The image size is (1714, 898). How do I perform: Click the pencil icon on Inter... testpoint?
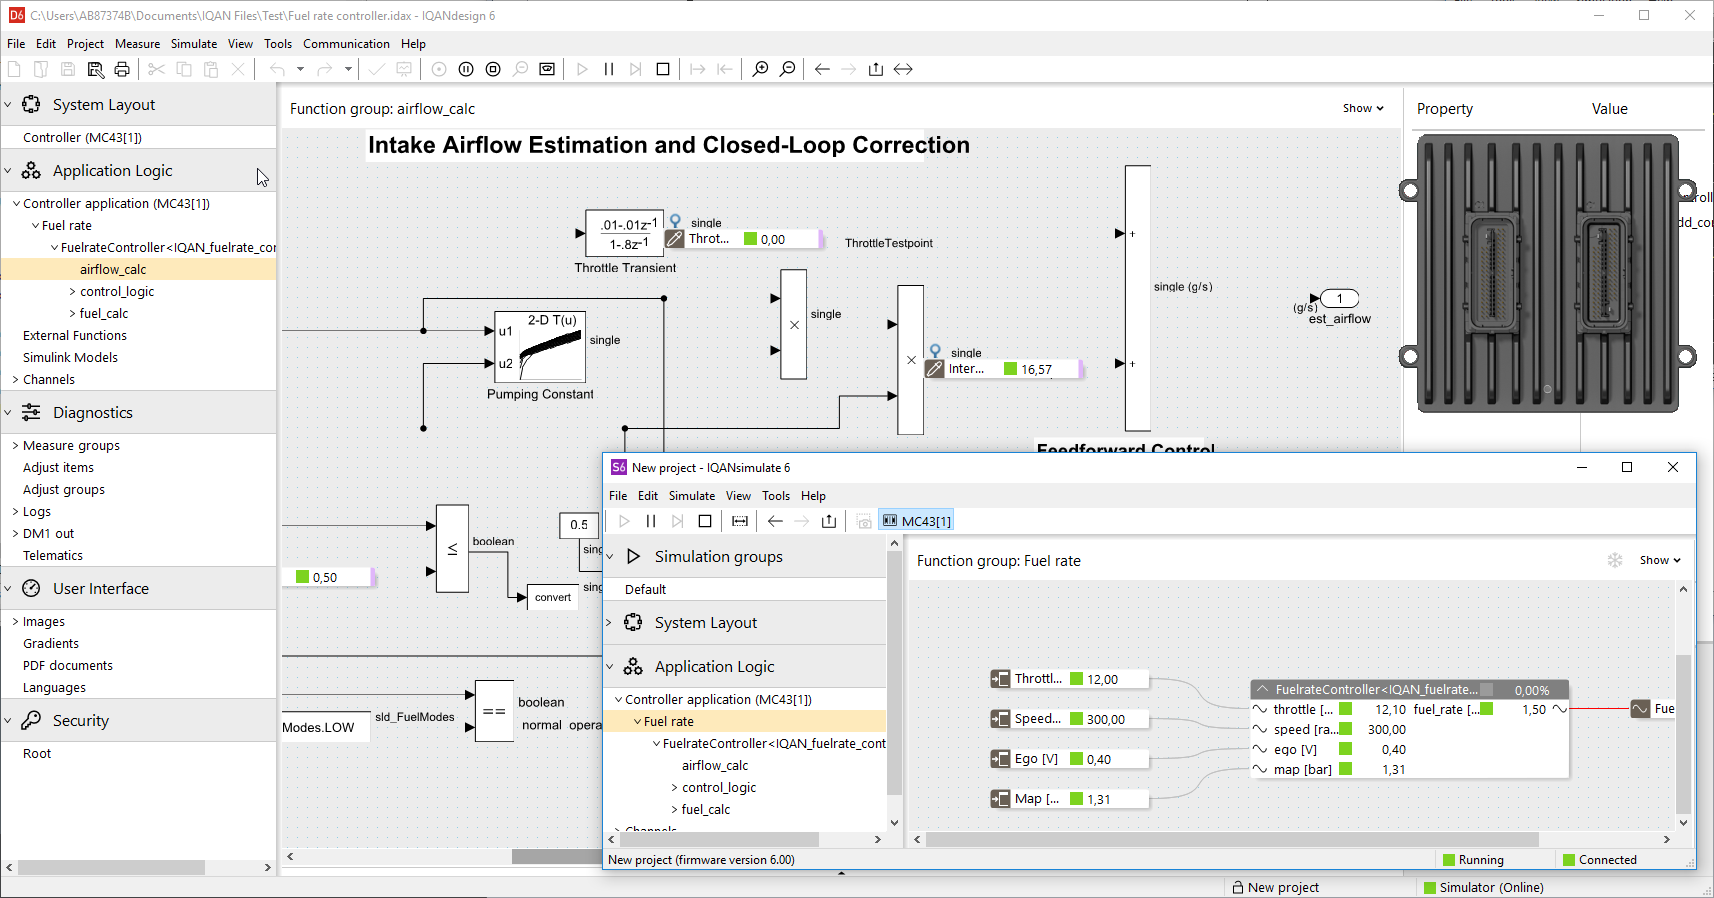(935, 369)
